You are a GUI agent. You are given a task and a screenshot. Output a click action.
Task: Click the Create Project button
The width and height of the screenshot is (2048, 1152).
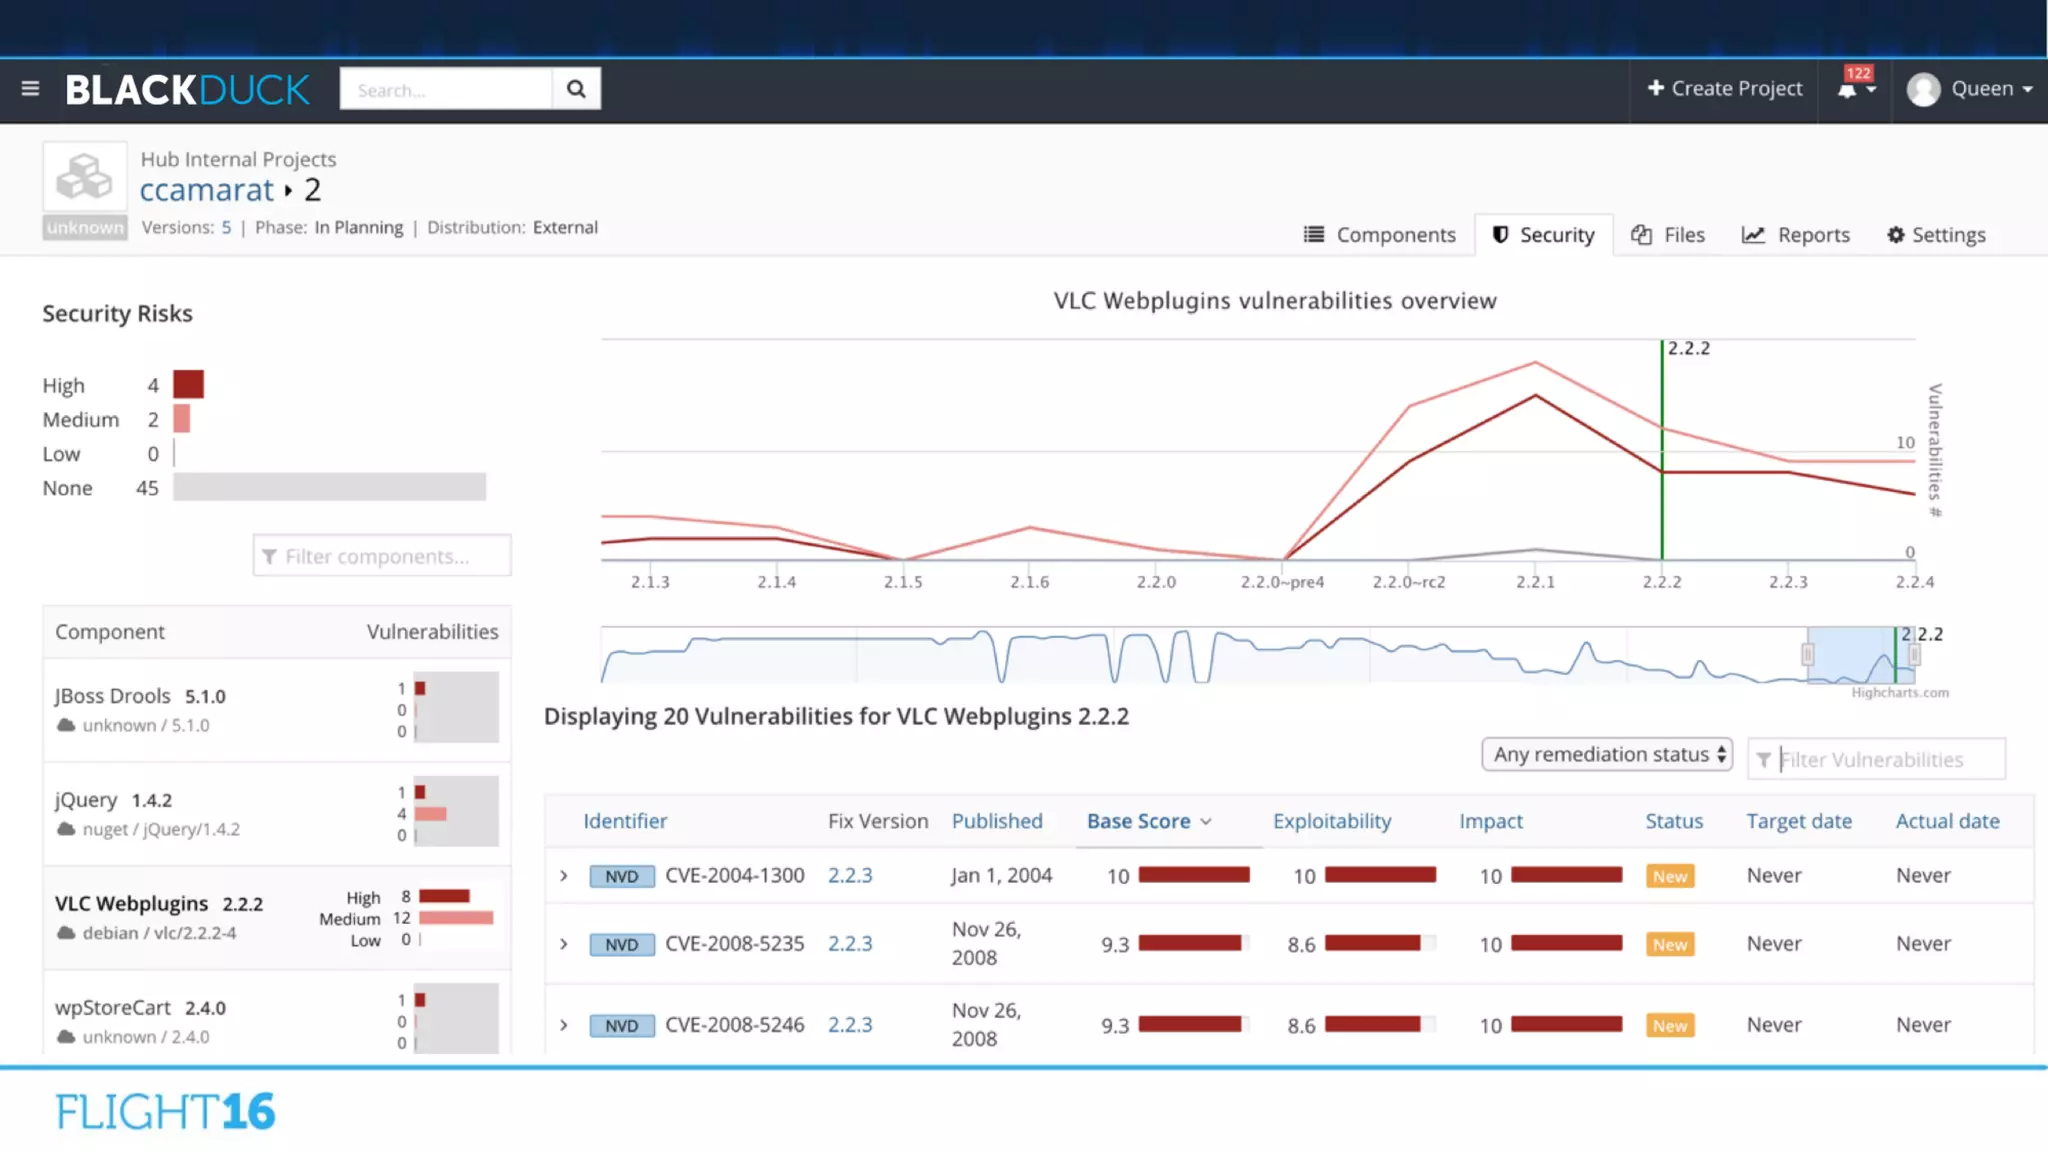[x=1725, y=89]
